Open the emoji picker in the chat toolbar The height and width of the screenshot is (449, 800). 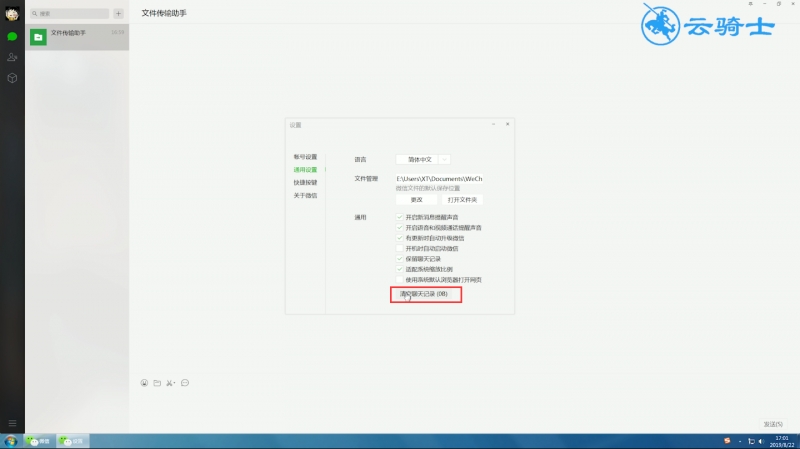(144, 383)
